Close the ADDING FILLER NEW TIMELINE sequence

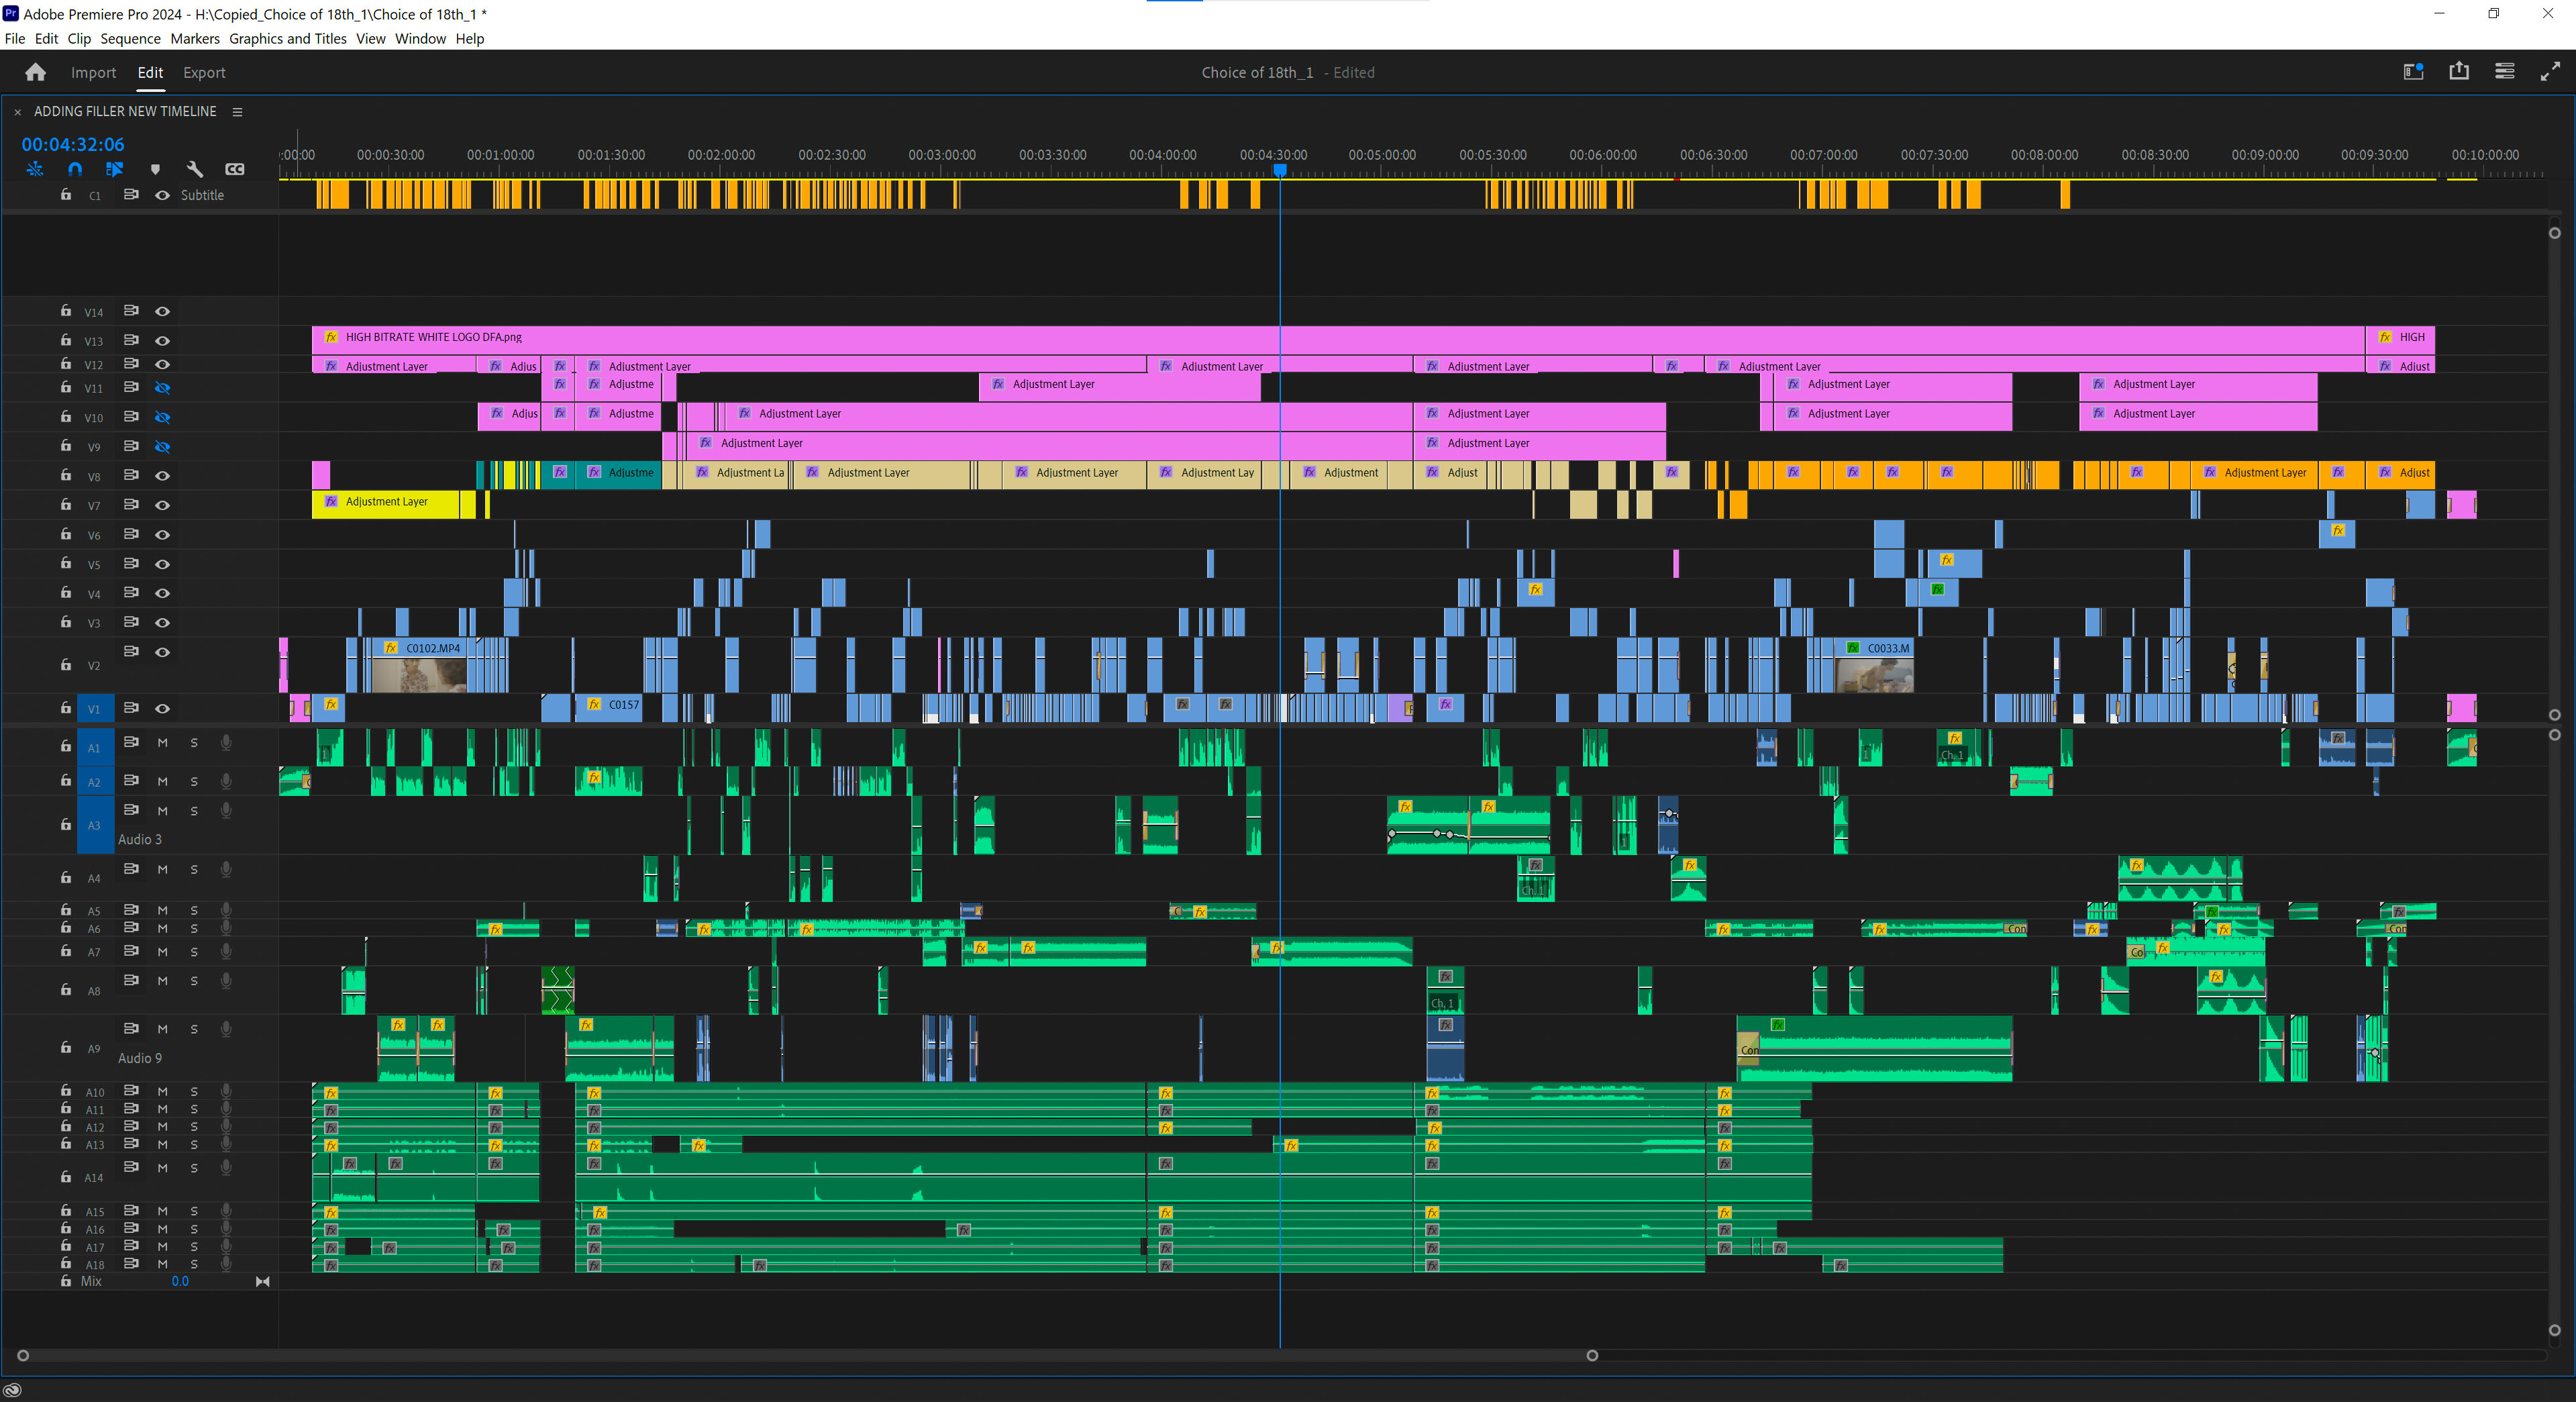[18, 112]
